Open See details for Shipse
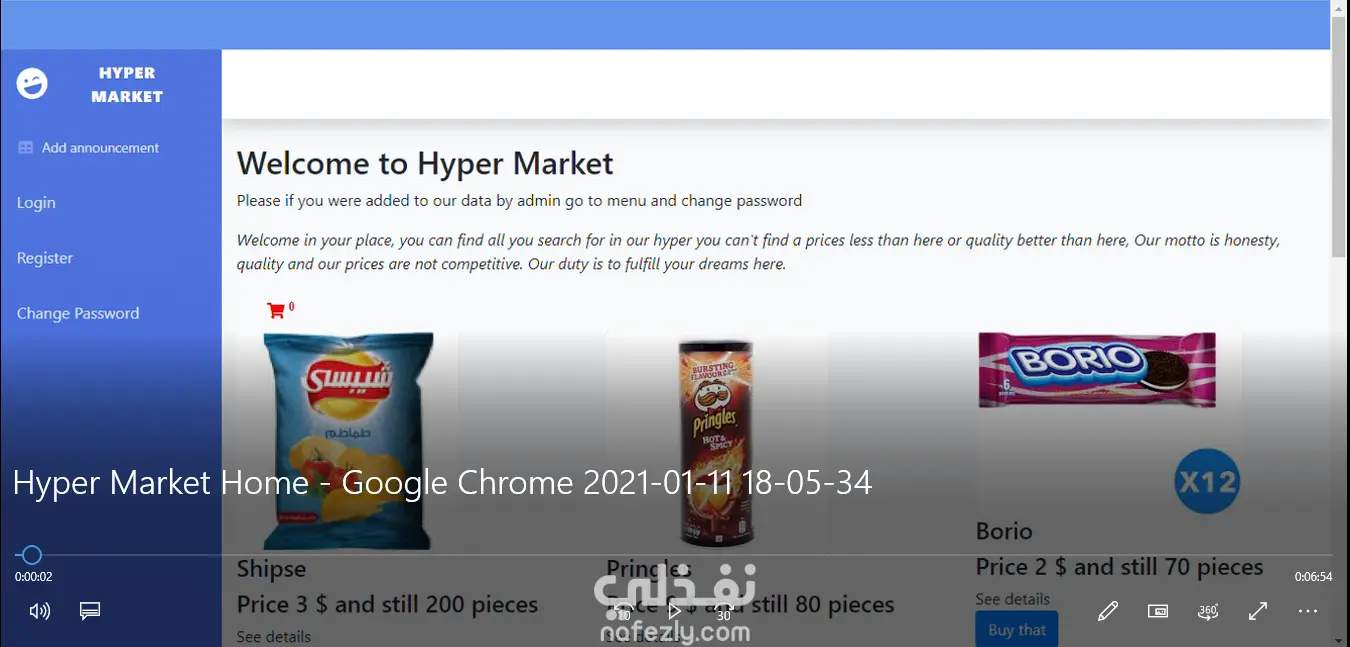Image resolution: width=1350 pixels, height=647 pixels. (274, 637)
